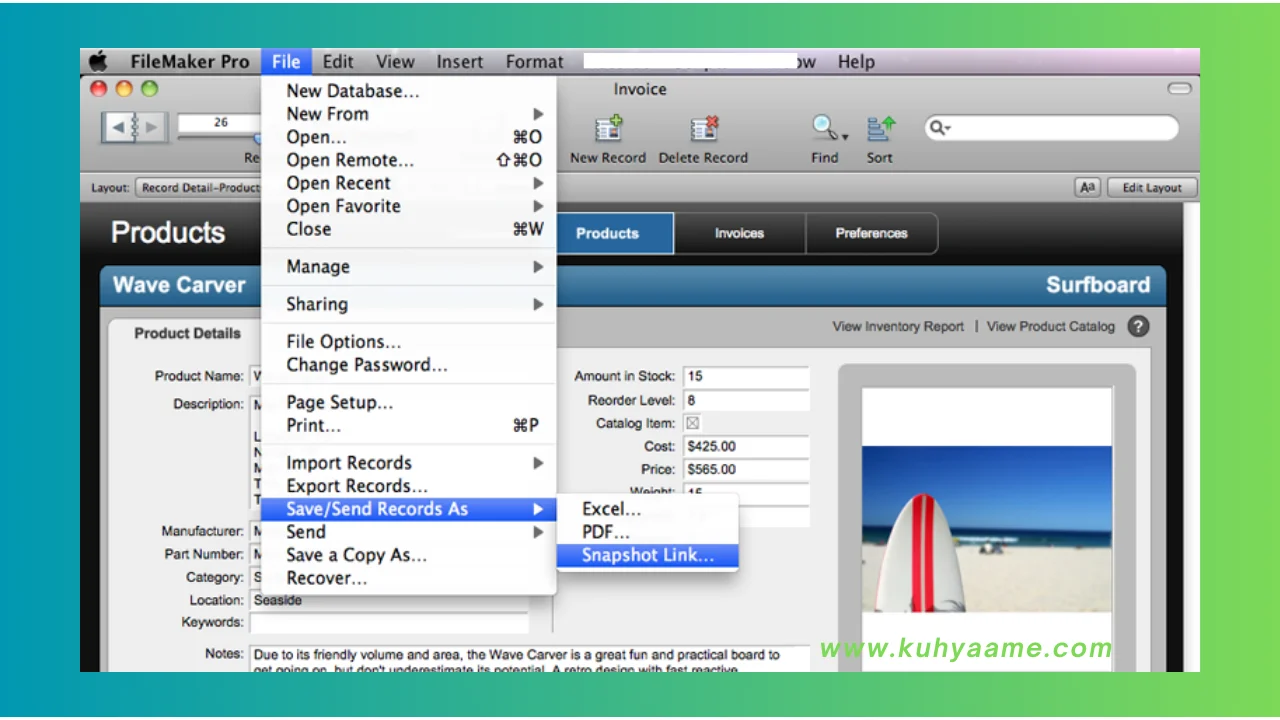The width and height of the screenshot is (1280, 720).
Task: Select File Options menu item
Action: click(408, 342)
